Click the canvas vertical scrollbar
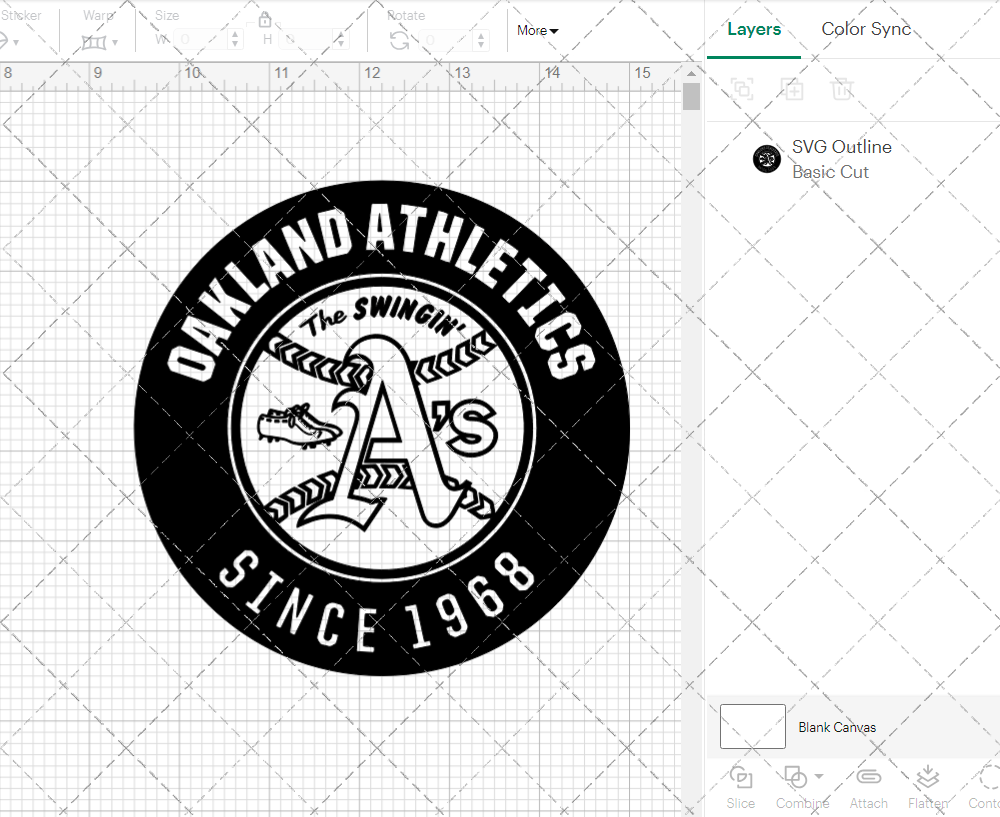Viewport: 1000px width, 817px height. point(691,95)
